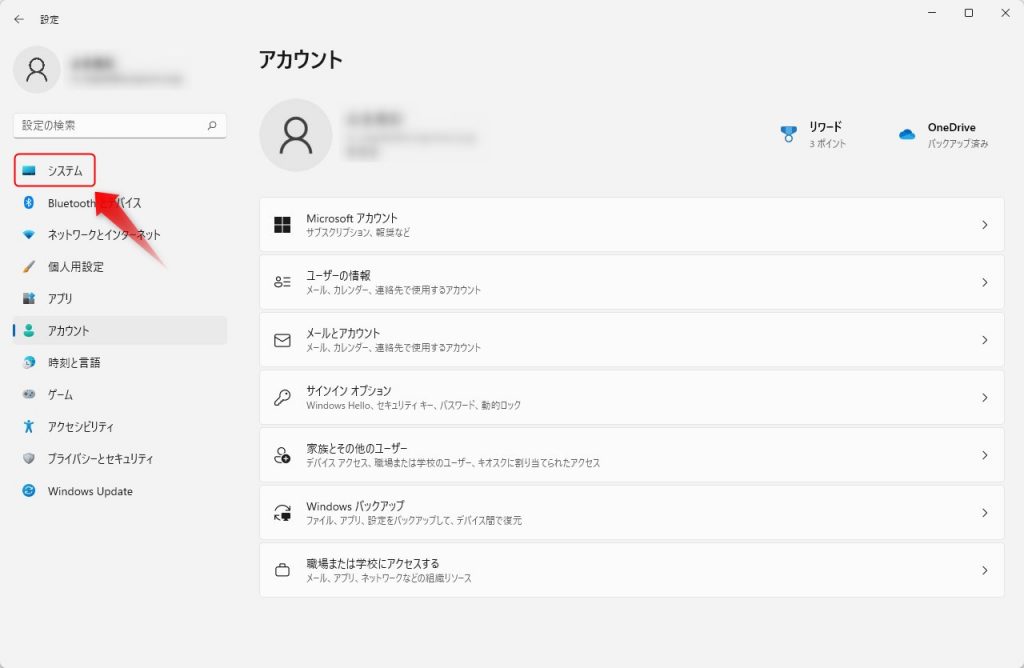
Task: Click the key icon for サインイン オプション
Action: point(282,397)
